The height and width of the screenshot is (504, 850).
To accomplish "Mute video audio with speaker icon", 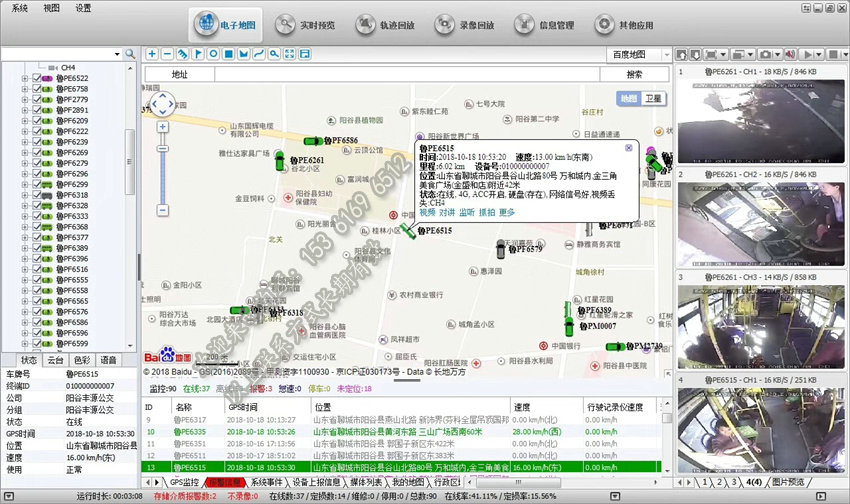I will point(791,53).
